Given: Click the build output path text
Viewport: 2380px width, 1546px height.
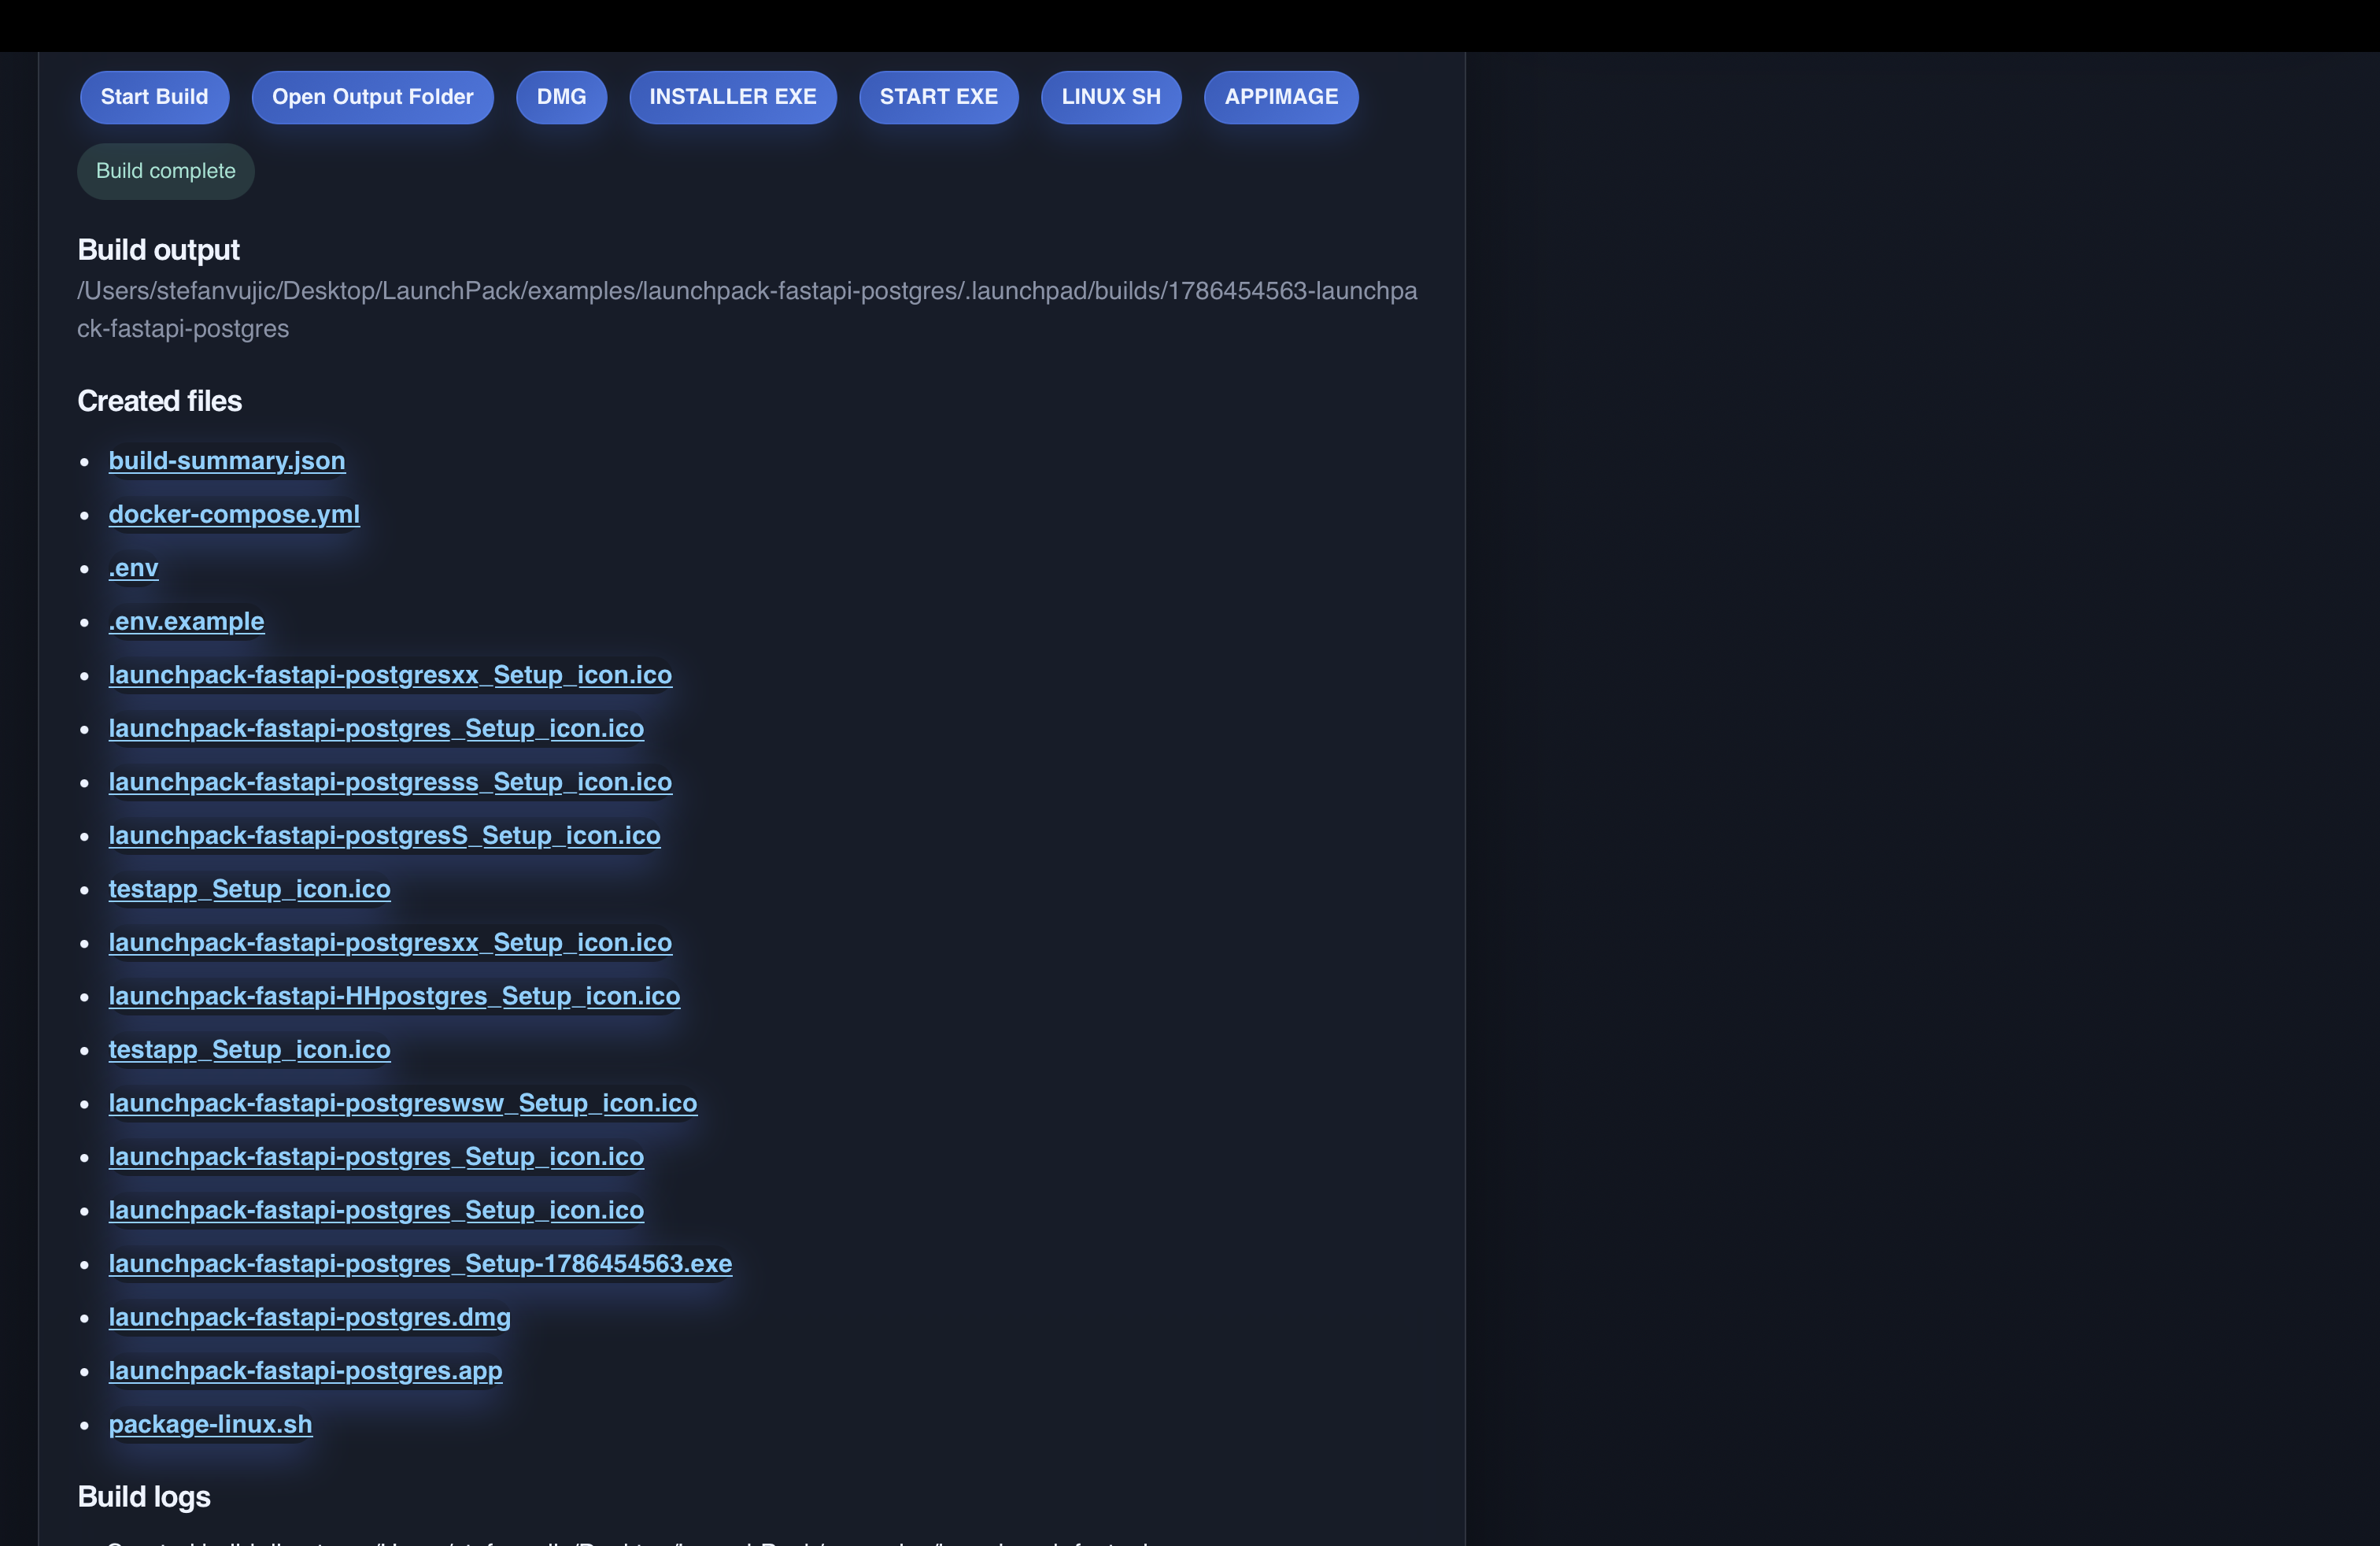Looking at the screenshot, I should (x=747, y=310).
